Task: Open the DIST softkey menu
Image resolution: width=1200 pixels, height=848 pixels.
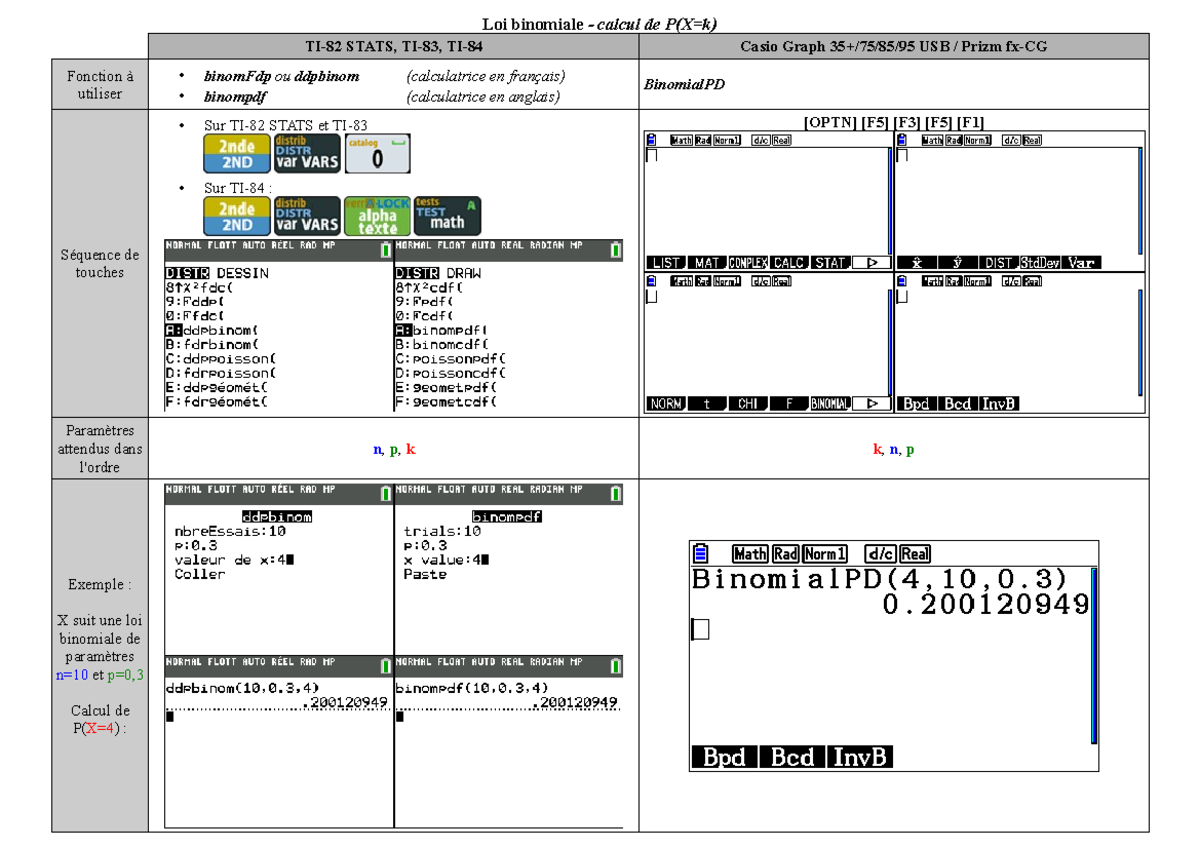Action: click(998, 263)
